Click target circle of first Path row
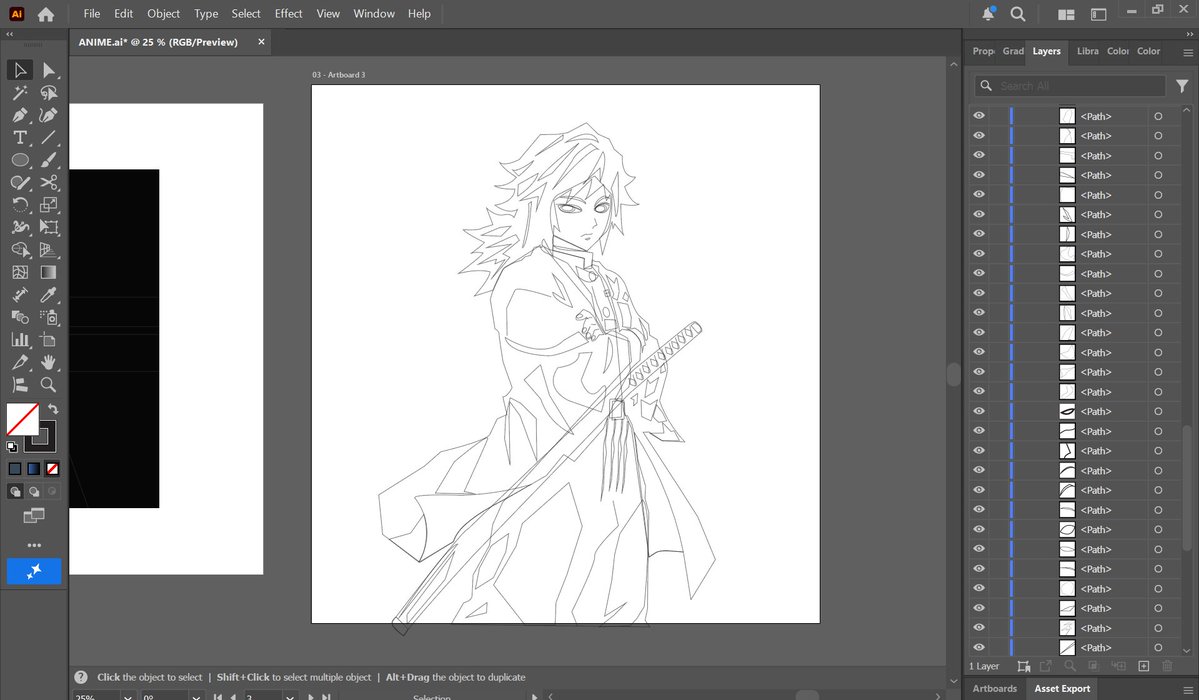The width and height of the screenshot is (1199, 700). pyautogui.click(x=1158, y=116)
